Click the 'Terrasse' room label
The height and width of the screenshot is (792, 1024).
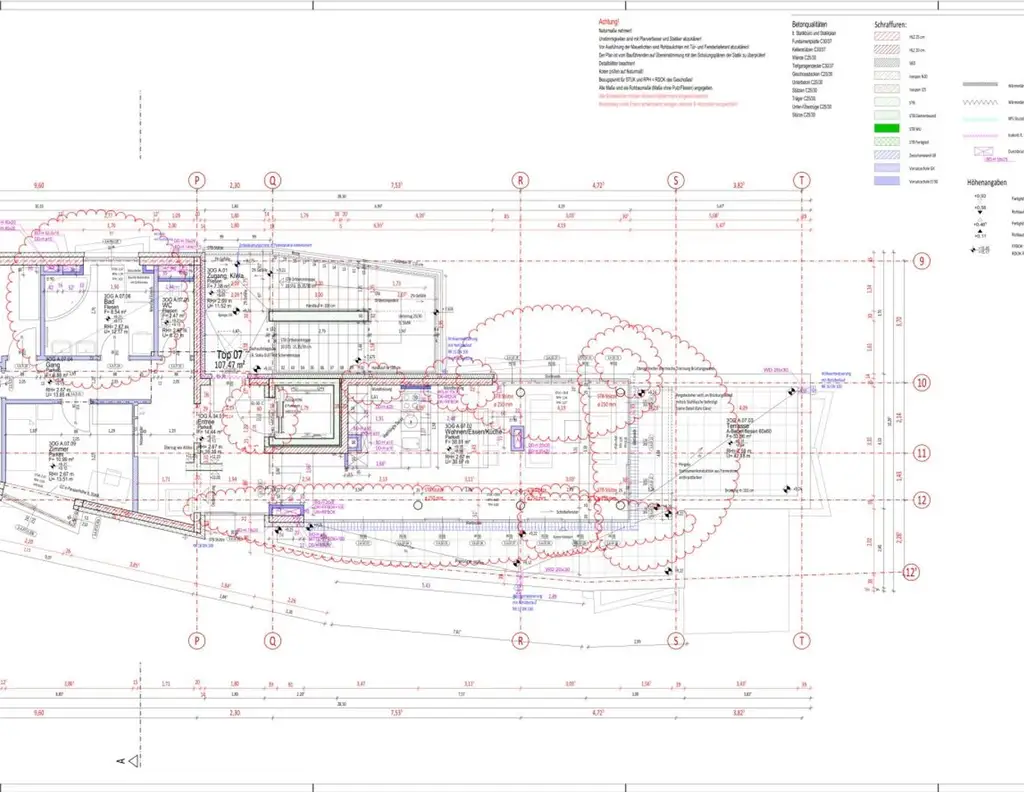point(738,426)
